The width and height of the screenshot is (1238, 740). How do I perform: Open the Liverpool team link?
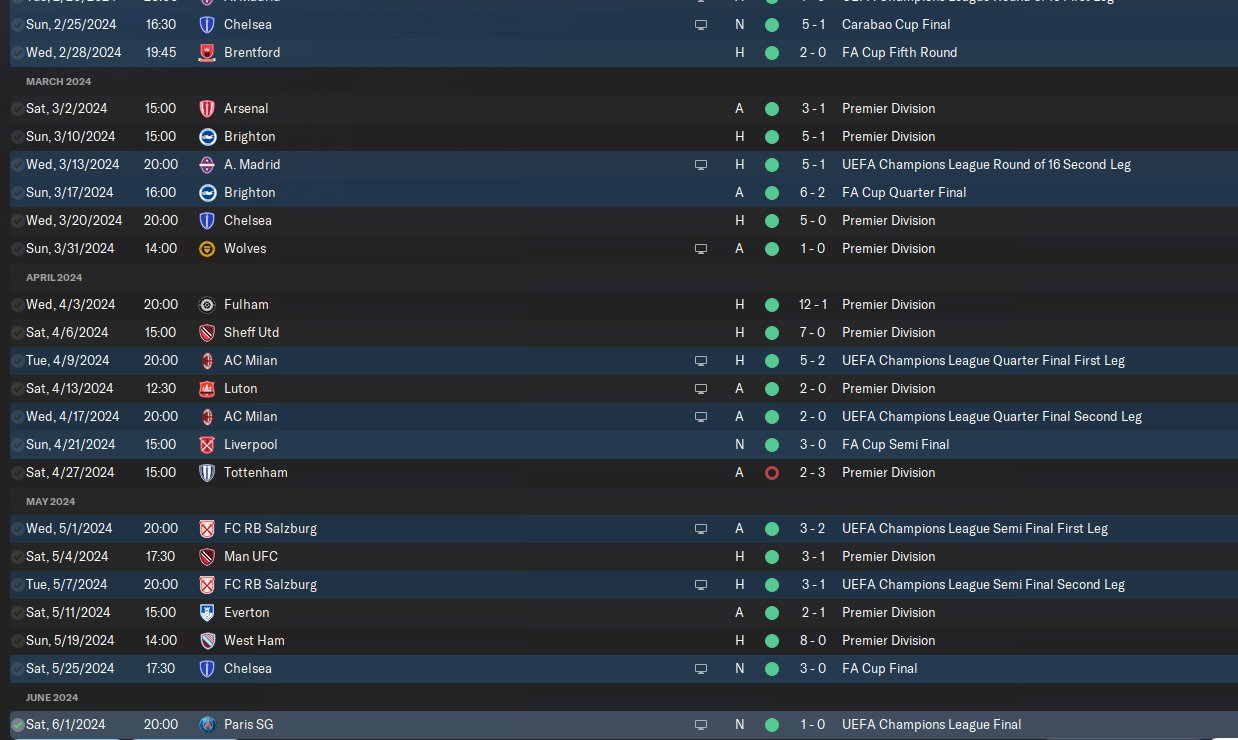tap(250, 444)
